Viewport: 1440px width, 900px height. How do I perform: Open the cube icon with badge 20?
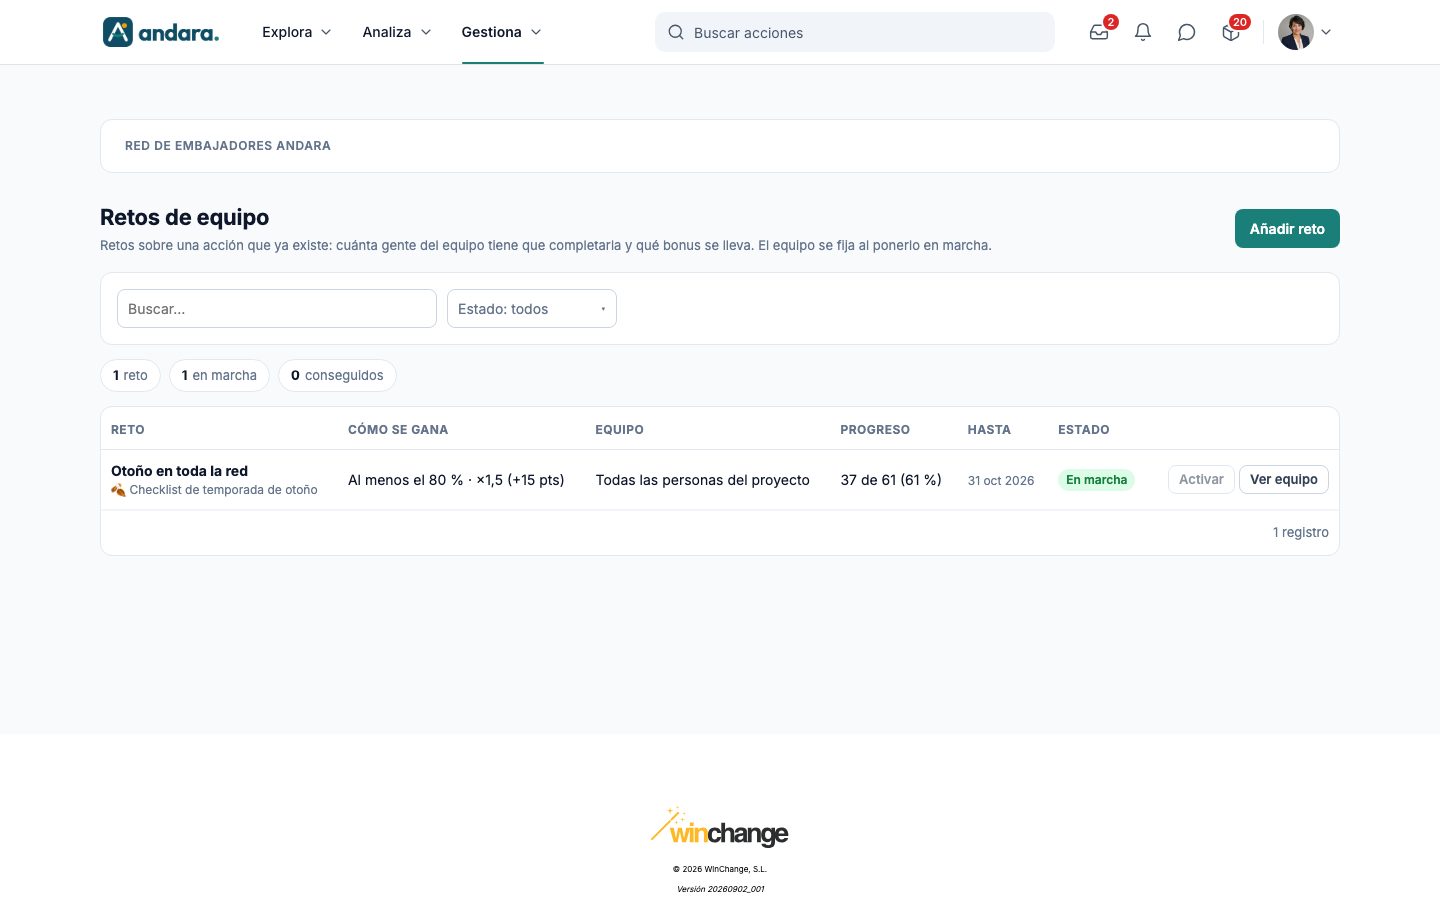pos(1231,32)
